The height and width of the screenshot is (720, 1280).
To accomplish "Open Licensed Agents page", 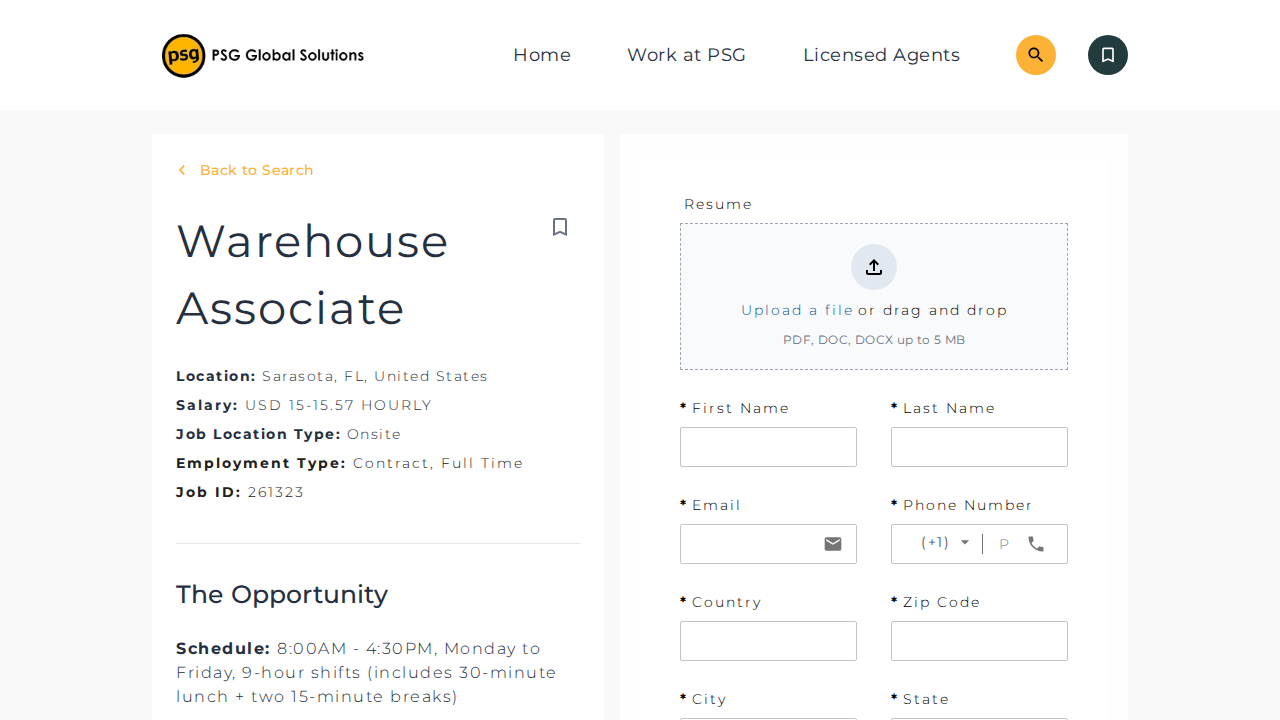I will pyautogui.click(x=881, y=55).
